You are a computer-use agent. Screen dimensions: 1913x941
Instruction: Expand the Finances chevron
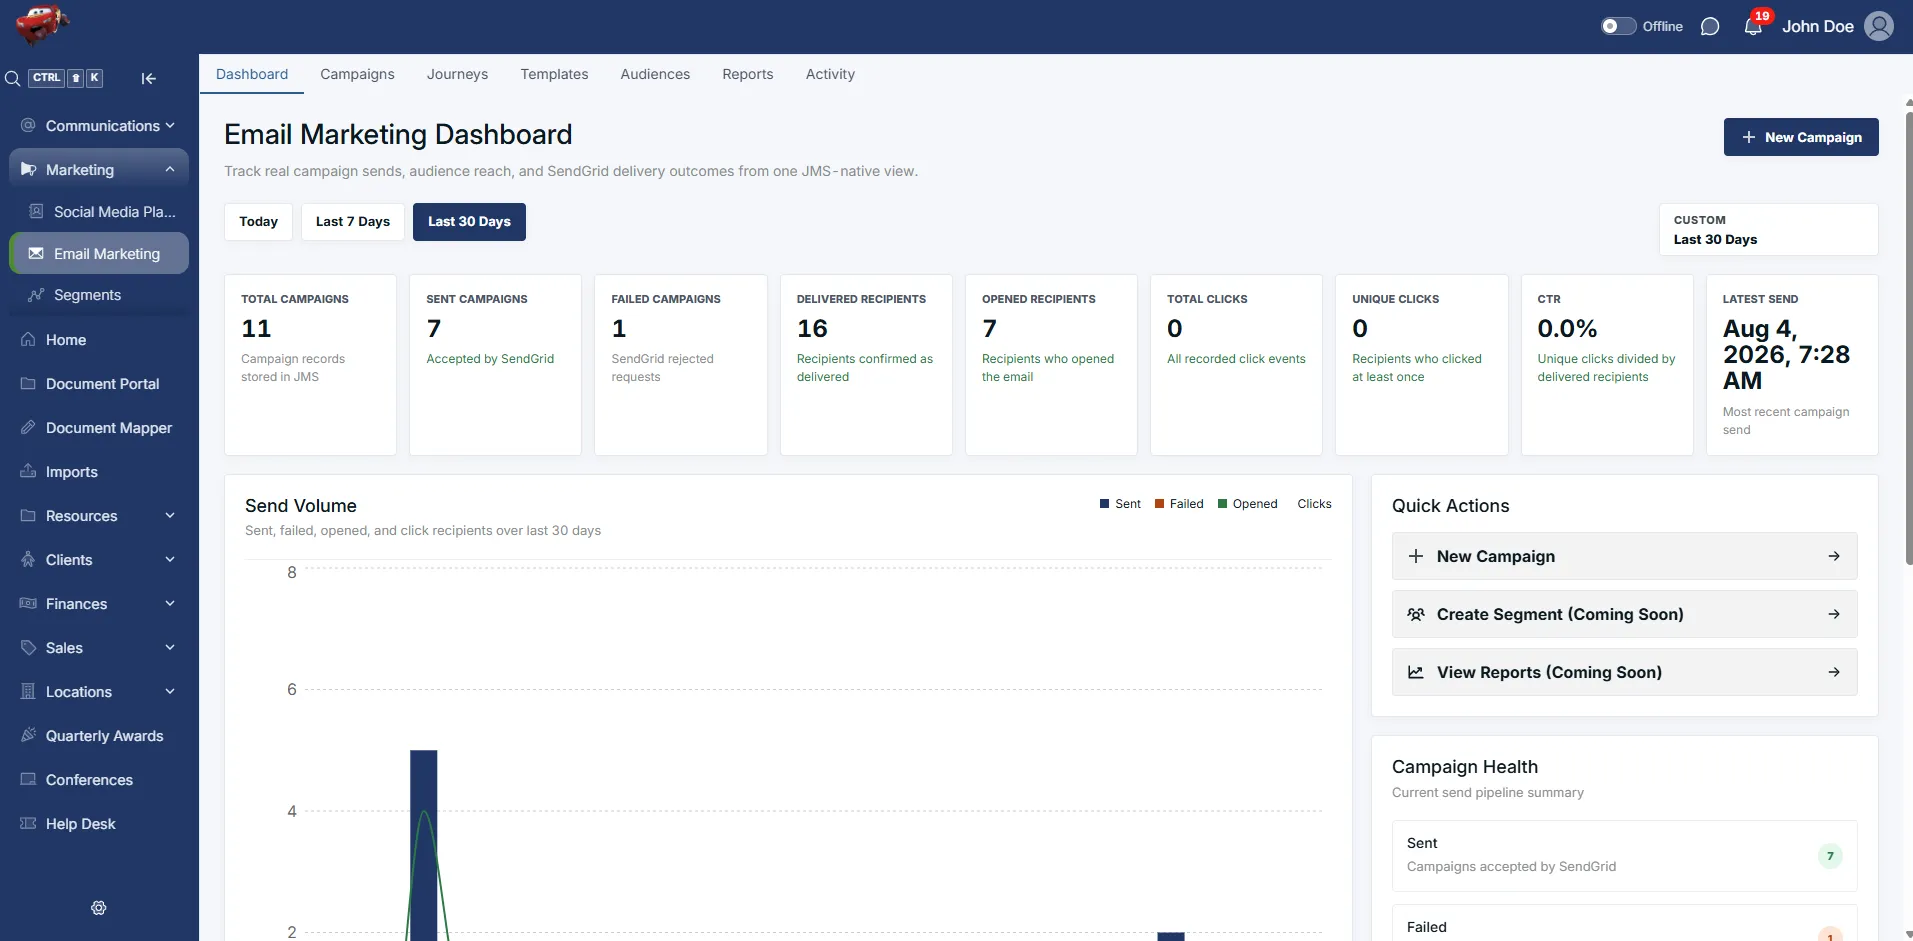coord(170,603)
